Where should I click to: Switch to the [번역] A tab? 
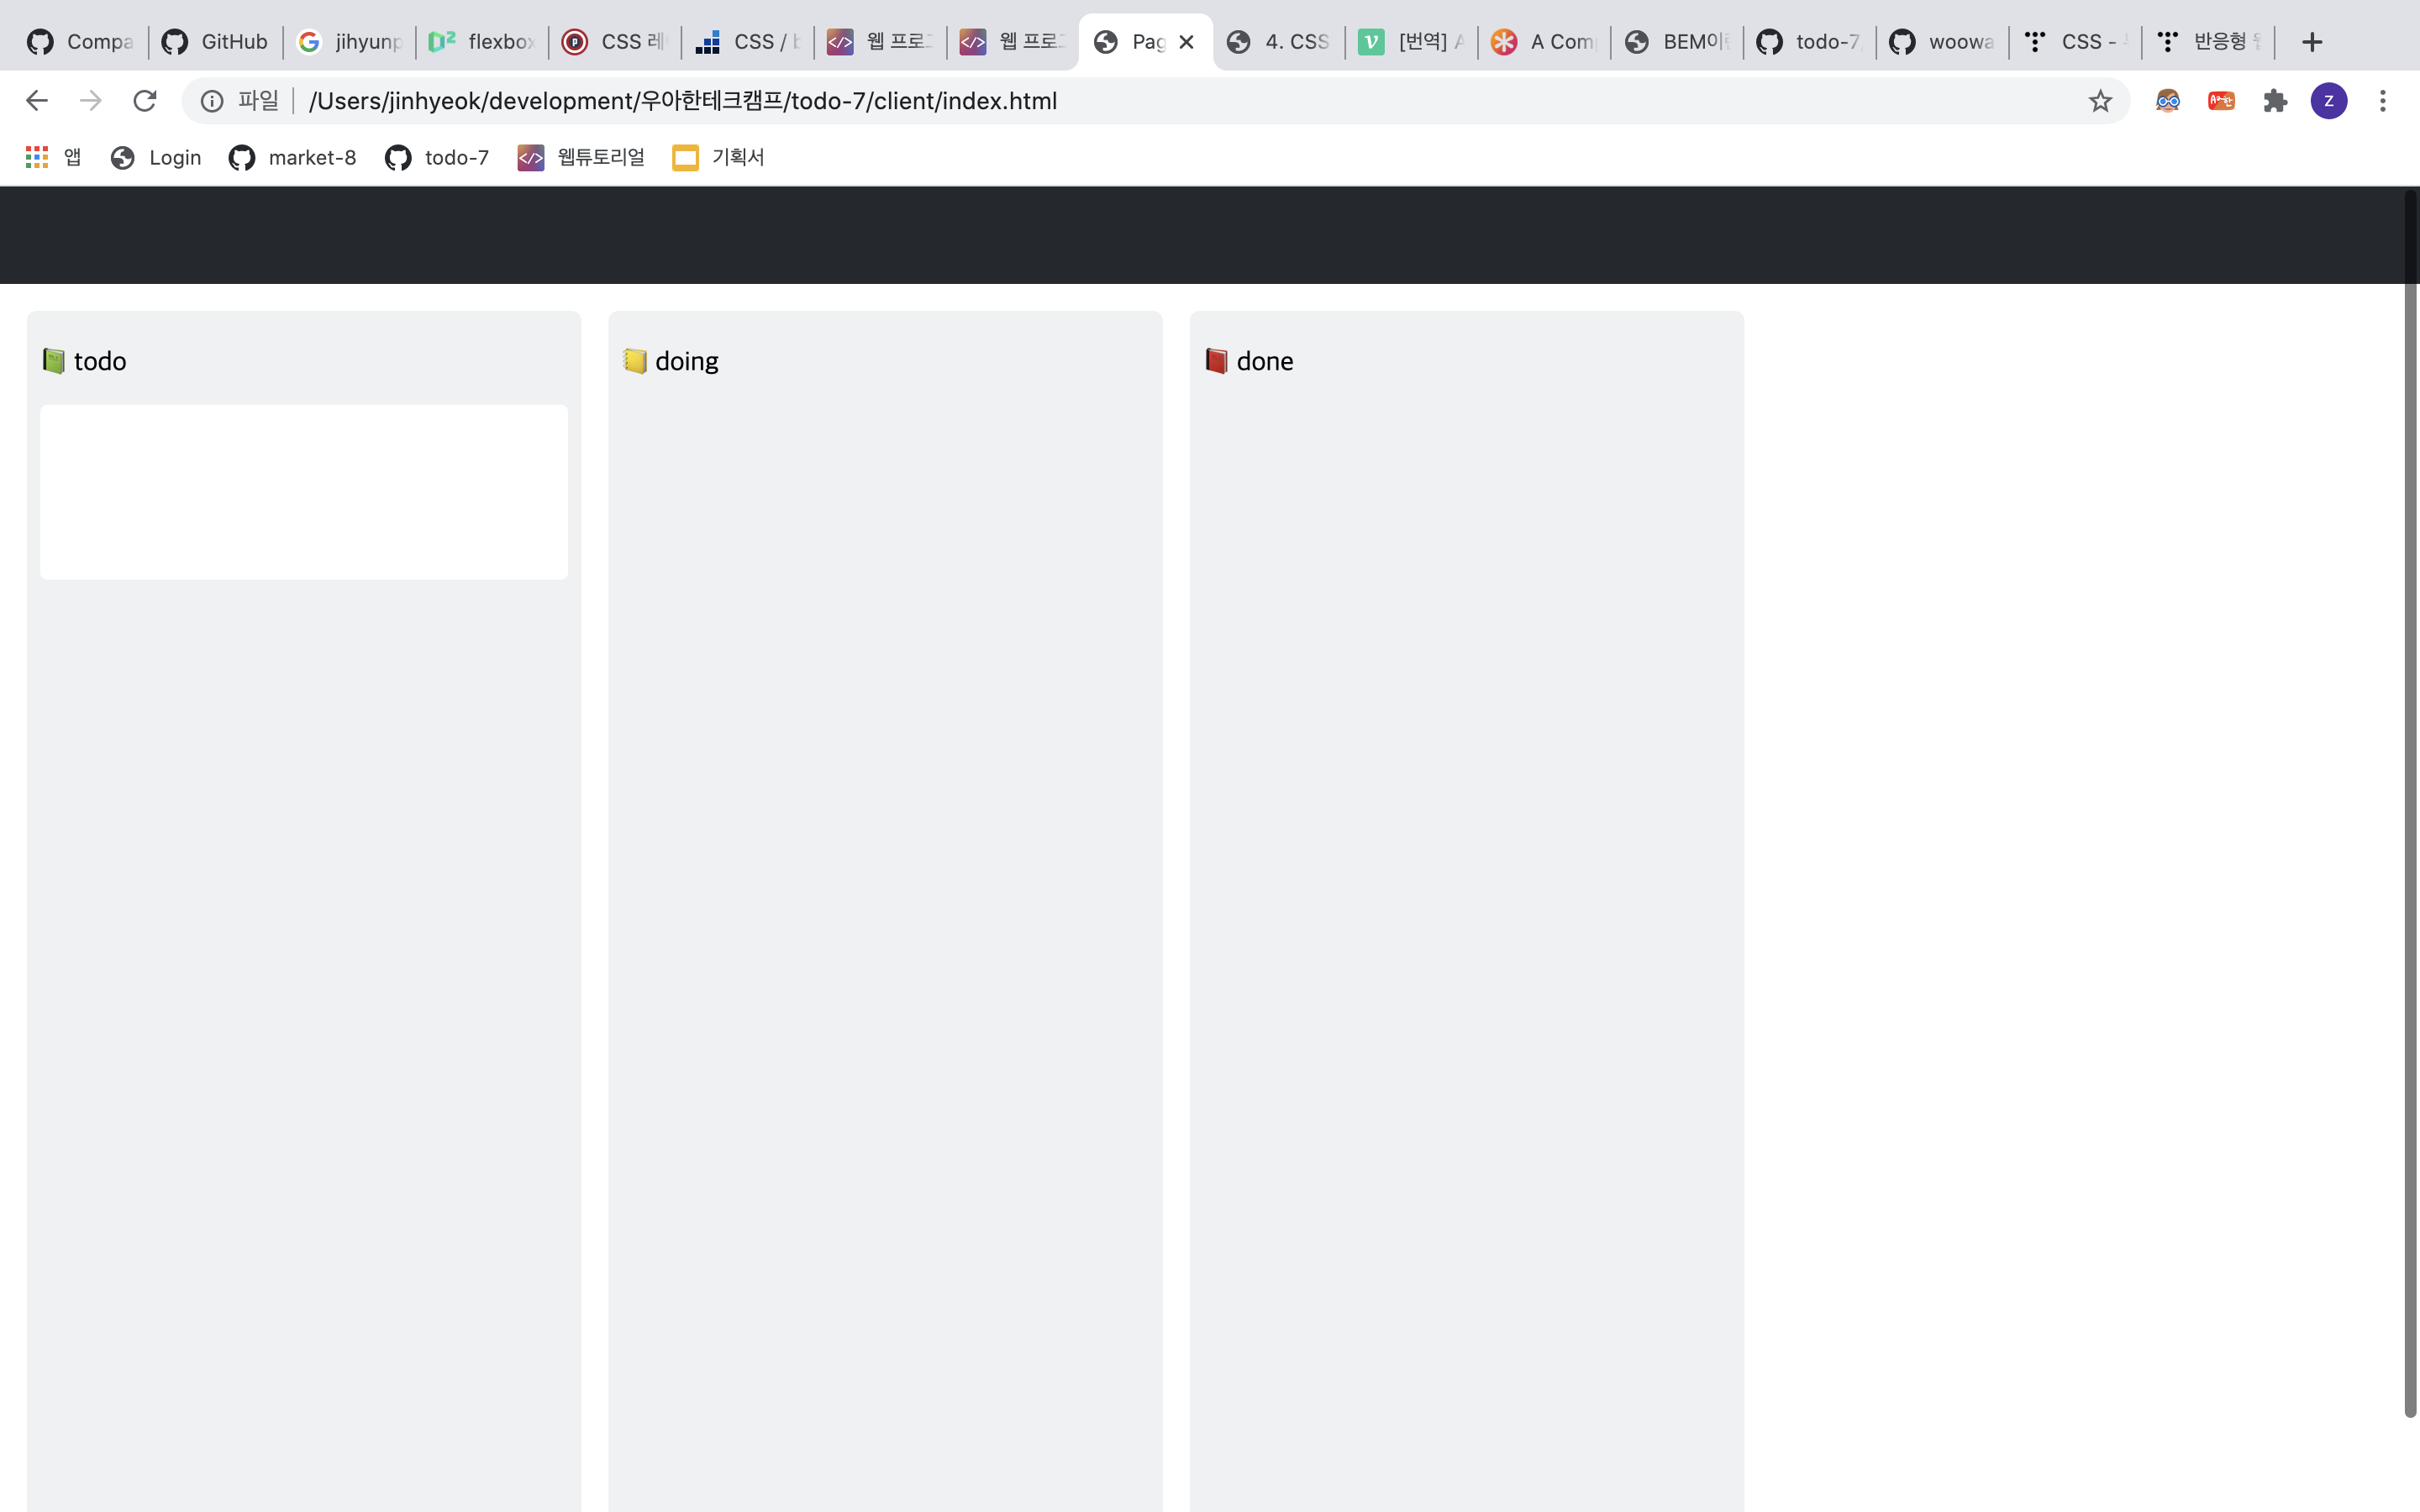point(1412,42)
